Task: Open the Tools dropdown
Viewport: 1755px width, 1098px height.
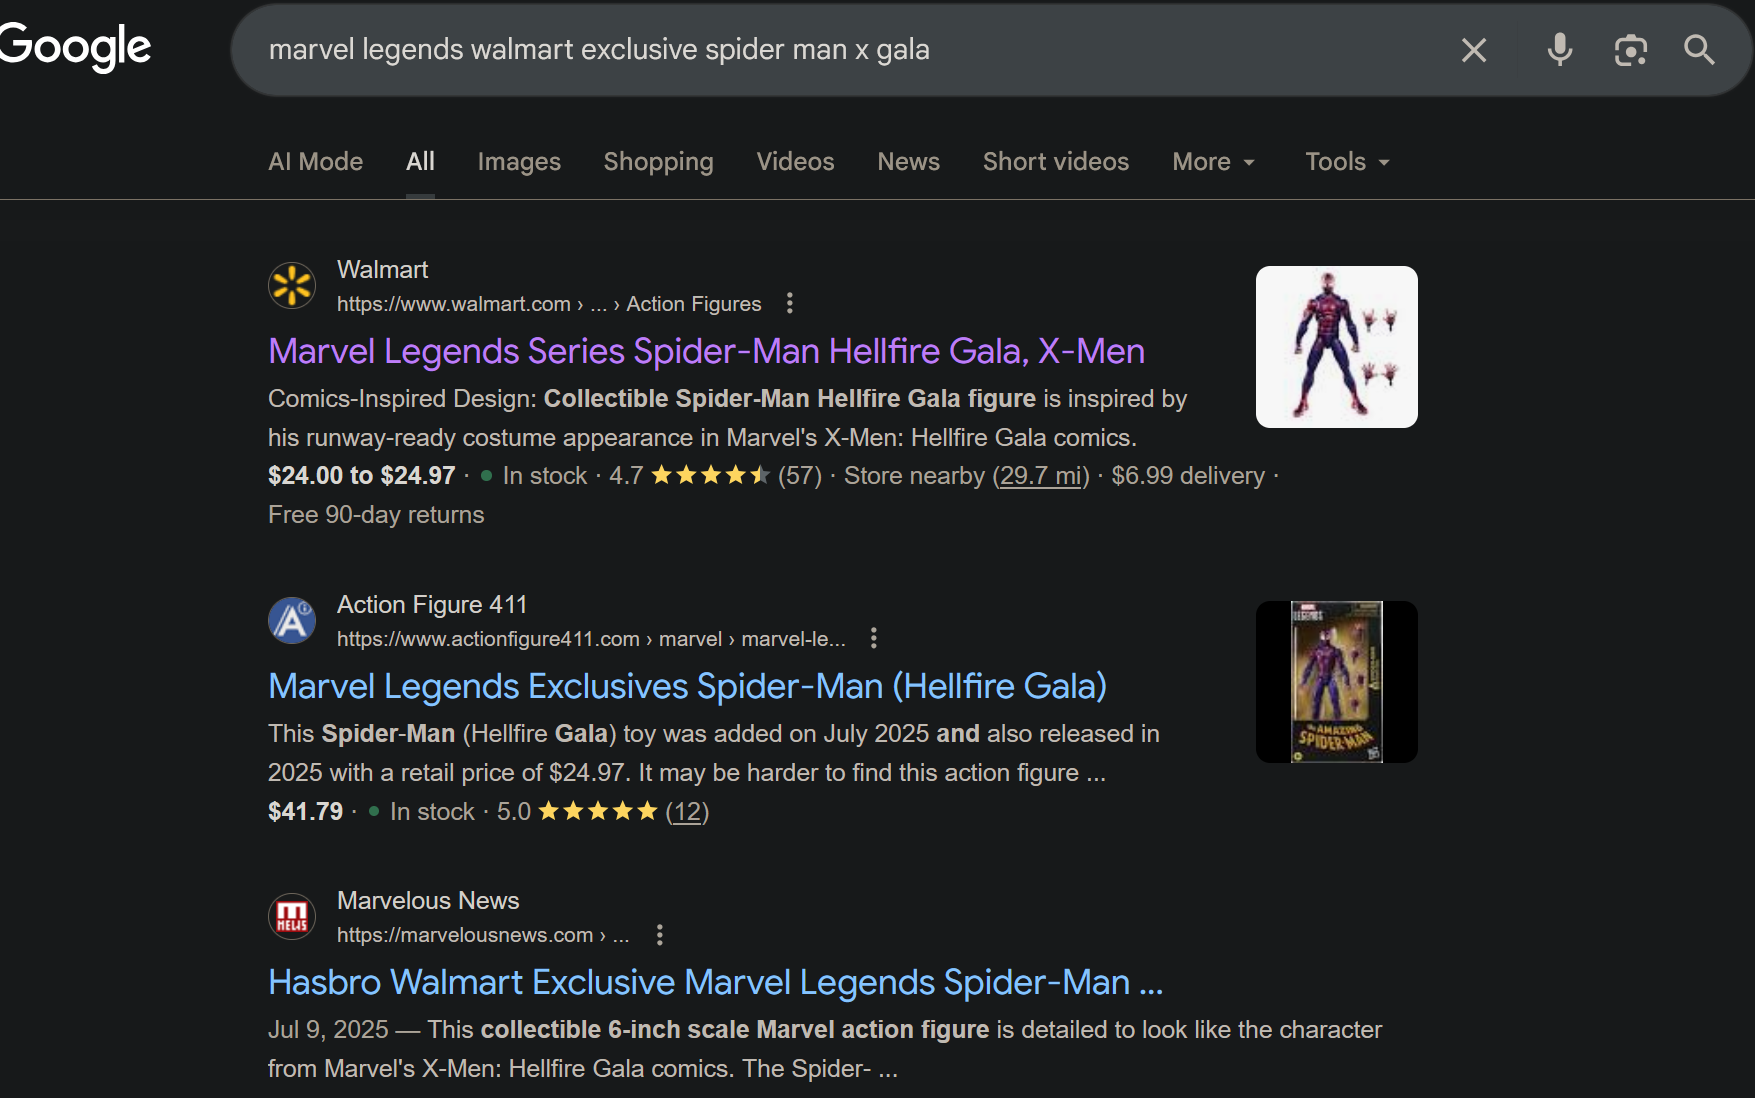Action: [1347, 162]
